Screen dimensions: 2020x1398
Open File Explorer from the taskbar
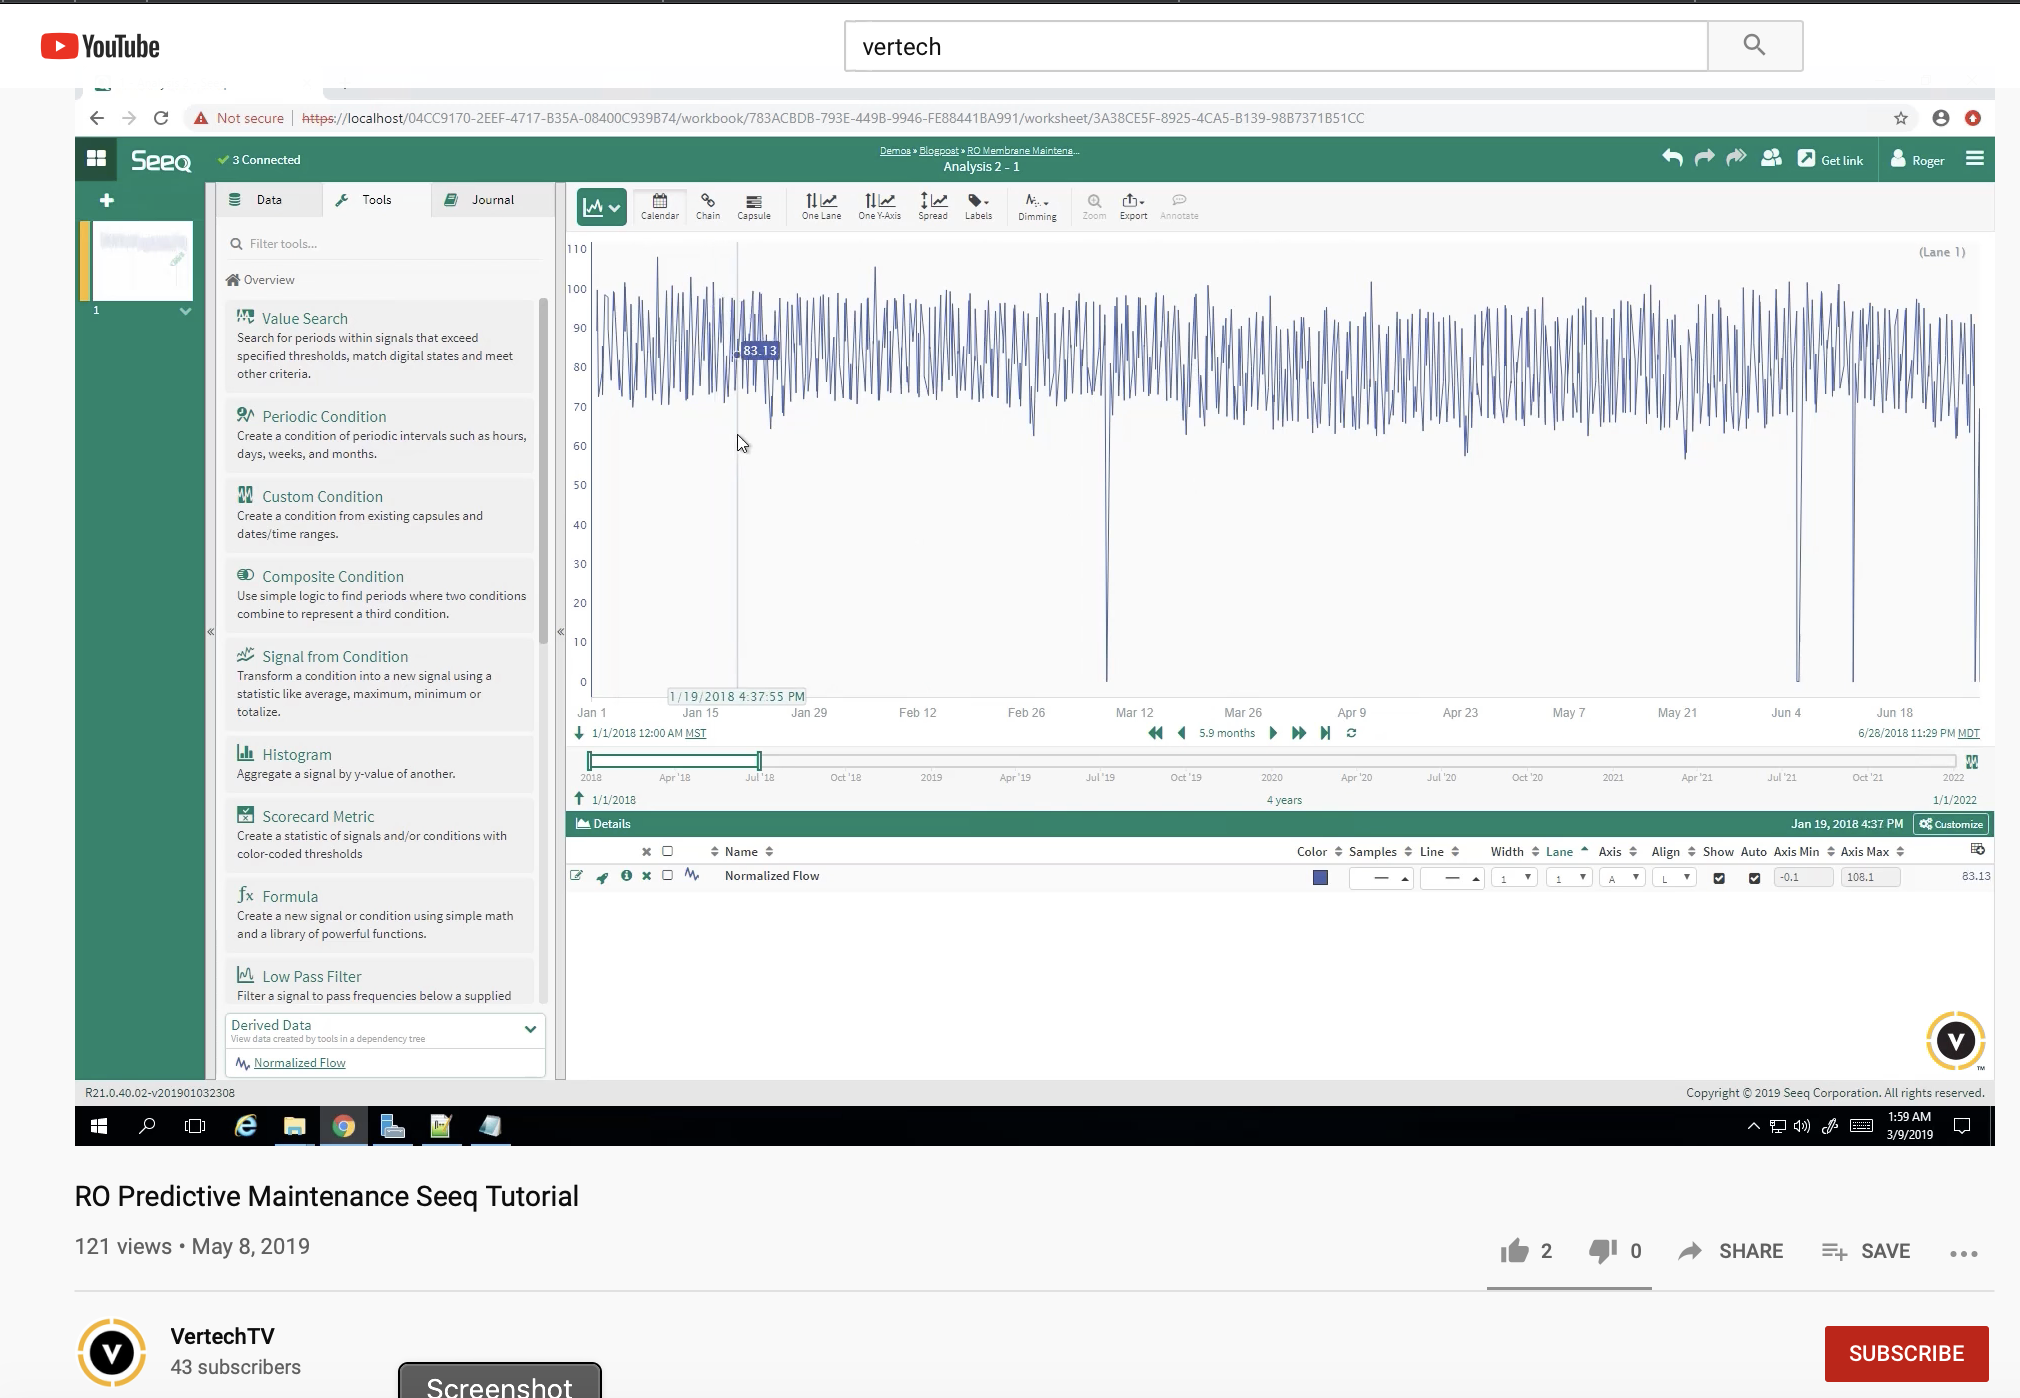tap(294, 1126)
